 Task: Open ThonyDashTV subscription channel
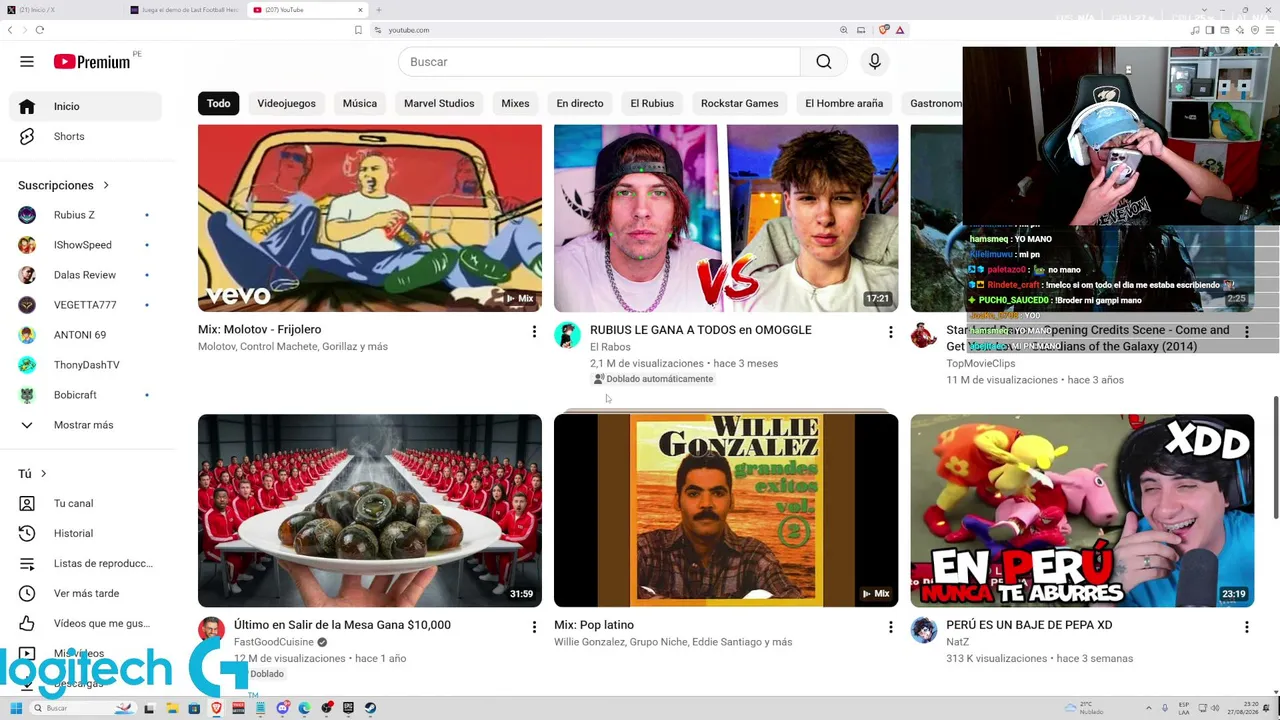pyautogui.click(x=85, y=365)
